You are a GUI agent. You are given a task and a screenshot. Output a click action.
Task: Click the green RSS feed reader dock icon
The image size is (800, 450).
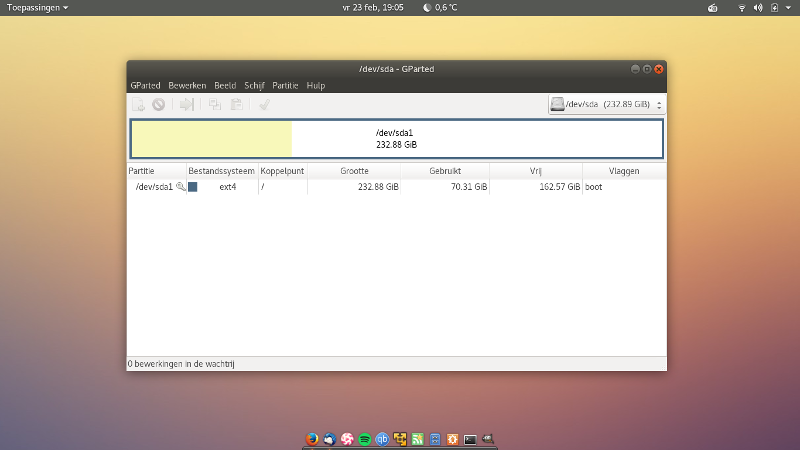coord(417,439)
